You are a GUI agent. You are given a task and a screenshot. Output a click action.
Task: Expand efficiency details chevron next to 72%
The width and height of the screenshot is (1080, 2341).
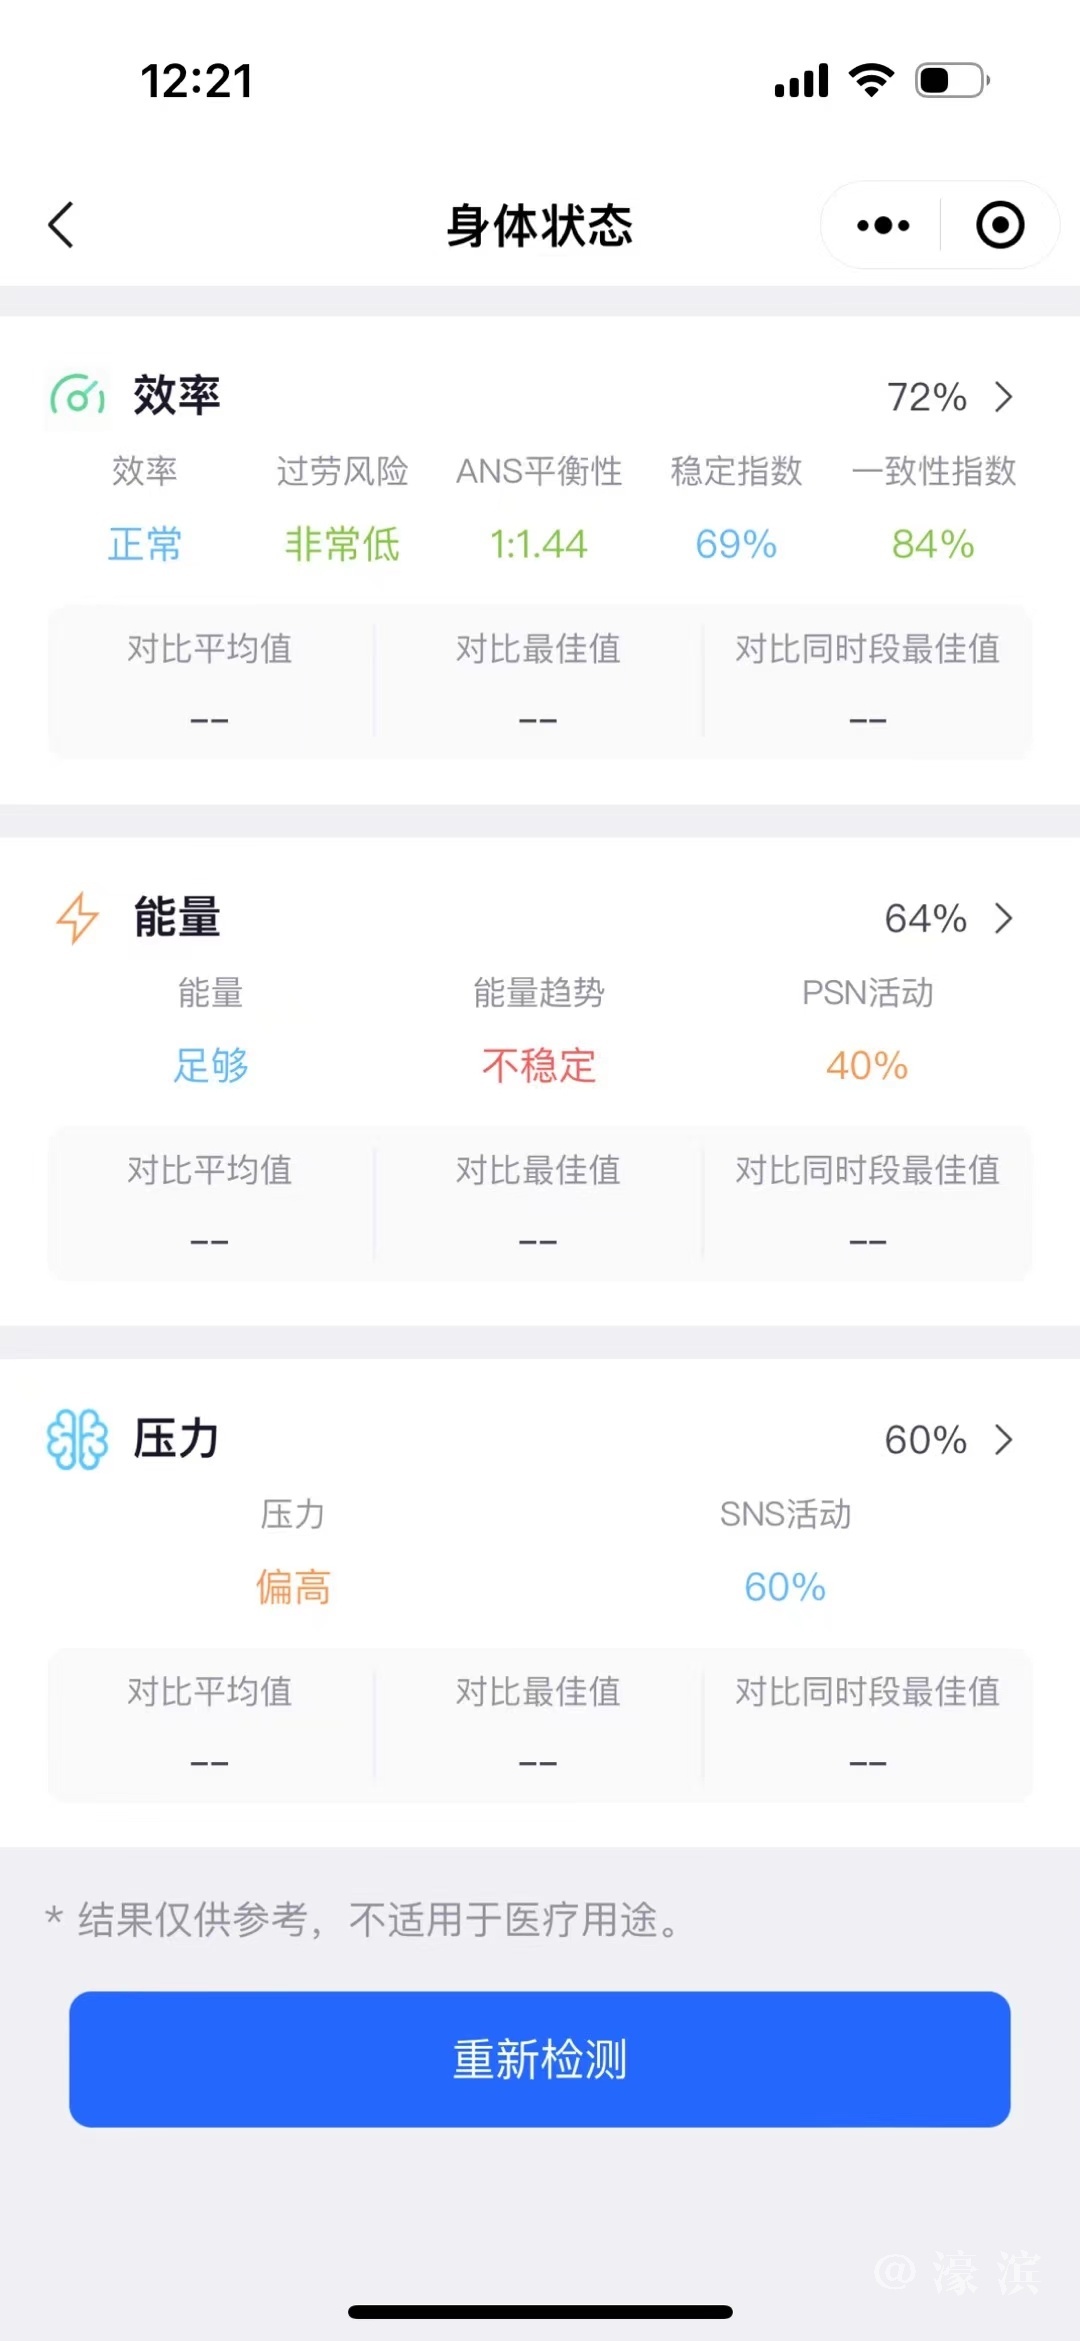point(1003,397)
